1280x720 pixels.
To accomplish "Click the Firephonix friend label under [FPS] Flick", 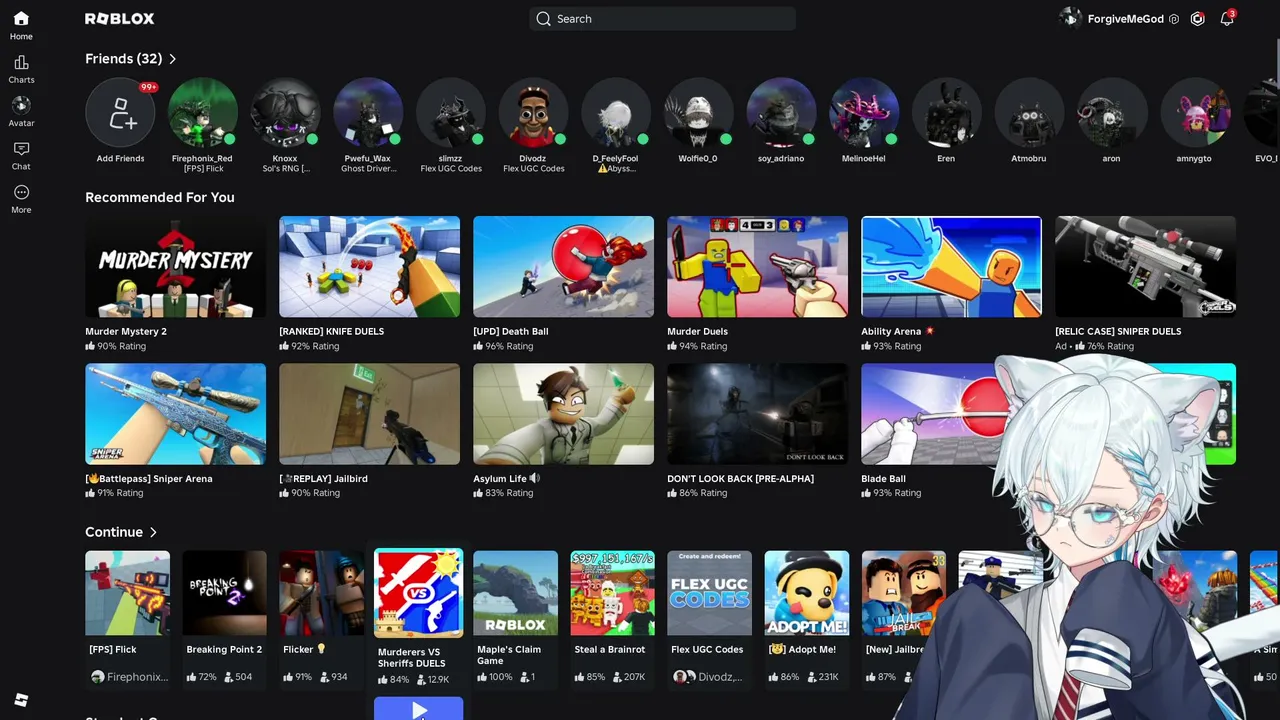I will pyautogui.click(x=129, y=677).
